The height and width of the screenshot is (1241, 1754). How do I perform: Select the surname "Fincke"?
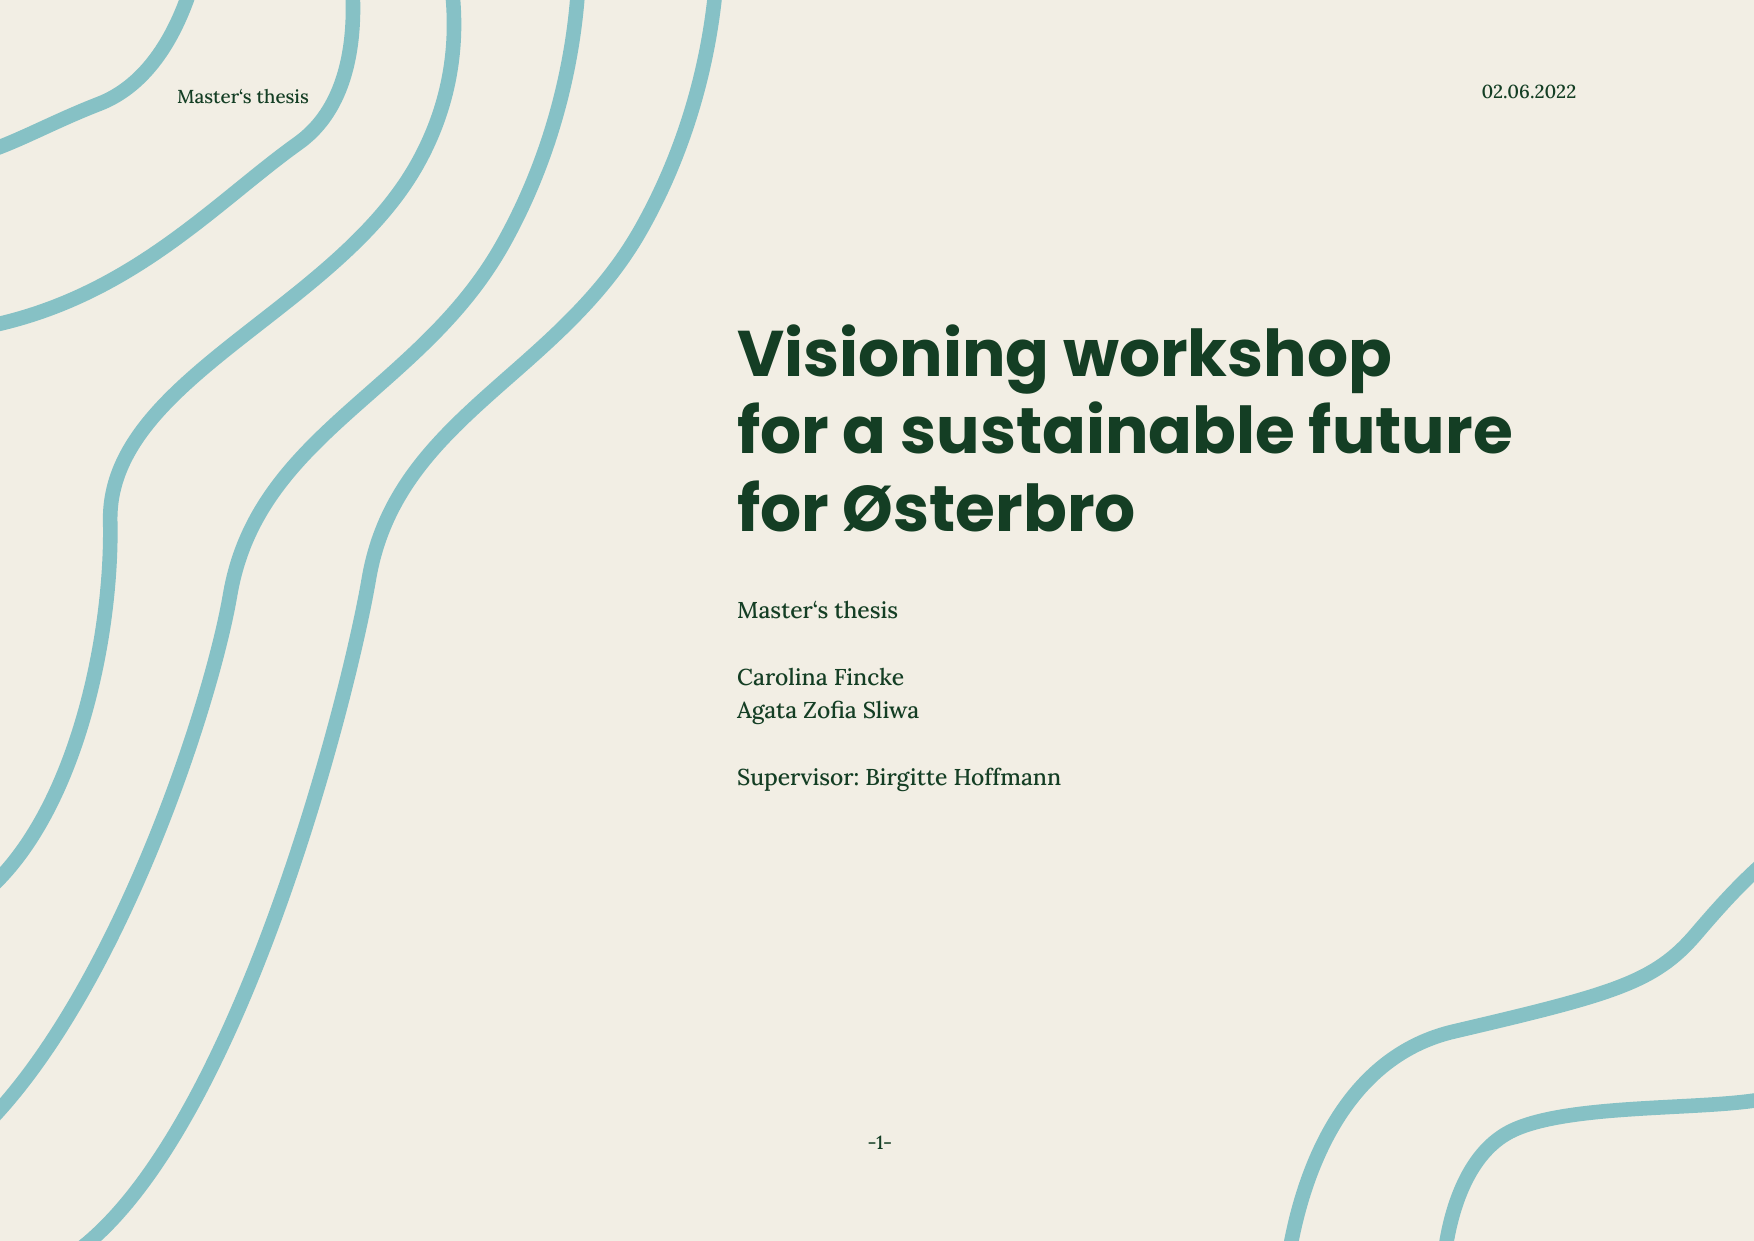869,678
